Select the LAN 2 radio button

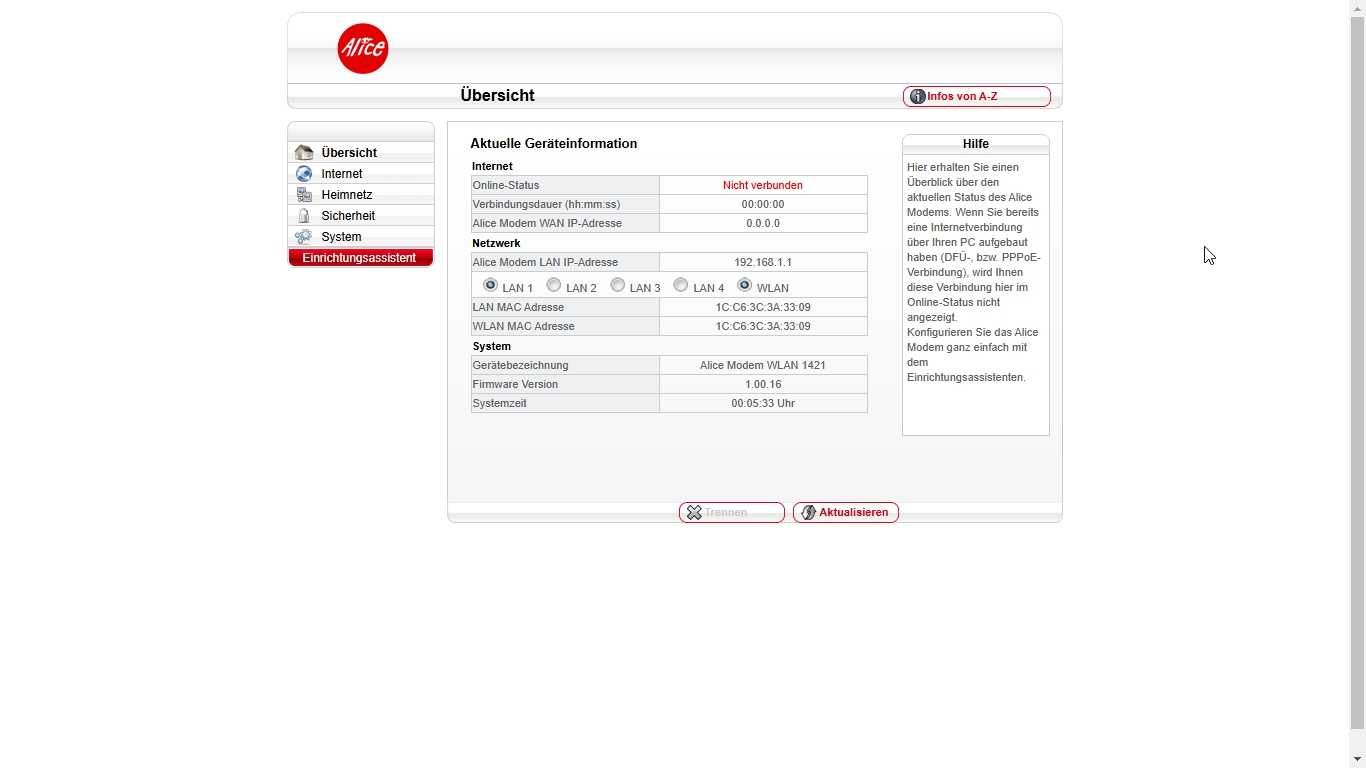point(553,285)
